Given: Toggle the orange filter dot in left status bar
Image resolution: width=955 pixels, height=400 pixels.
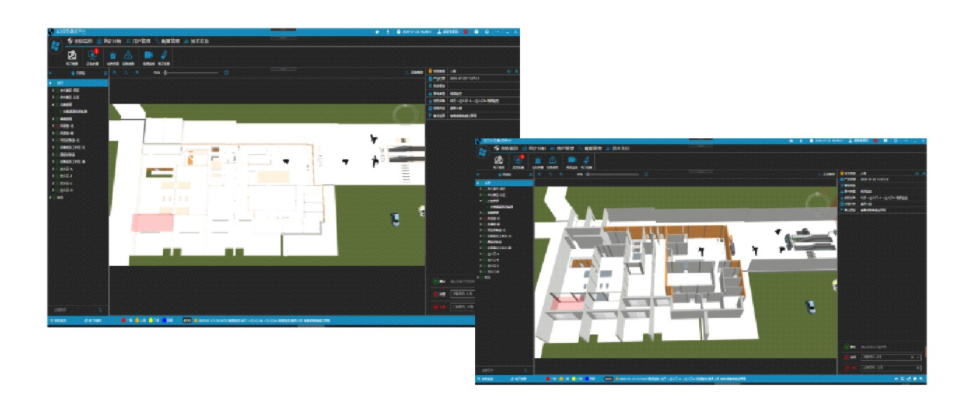Looking at the screenshot, I should click(137, 320).
